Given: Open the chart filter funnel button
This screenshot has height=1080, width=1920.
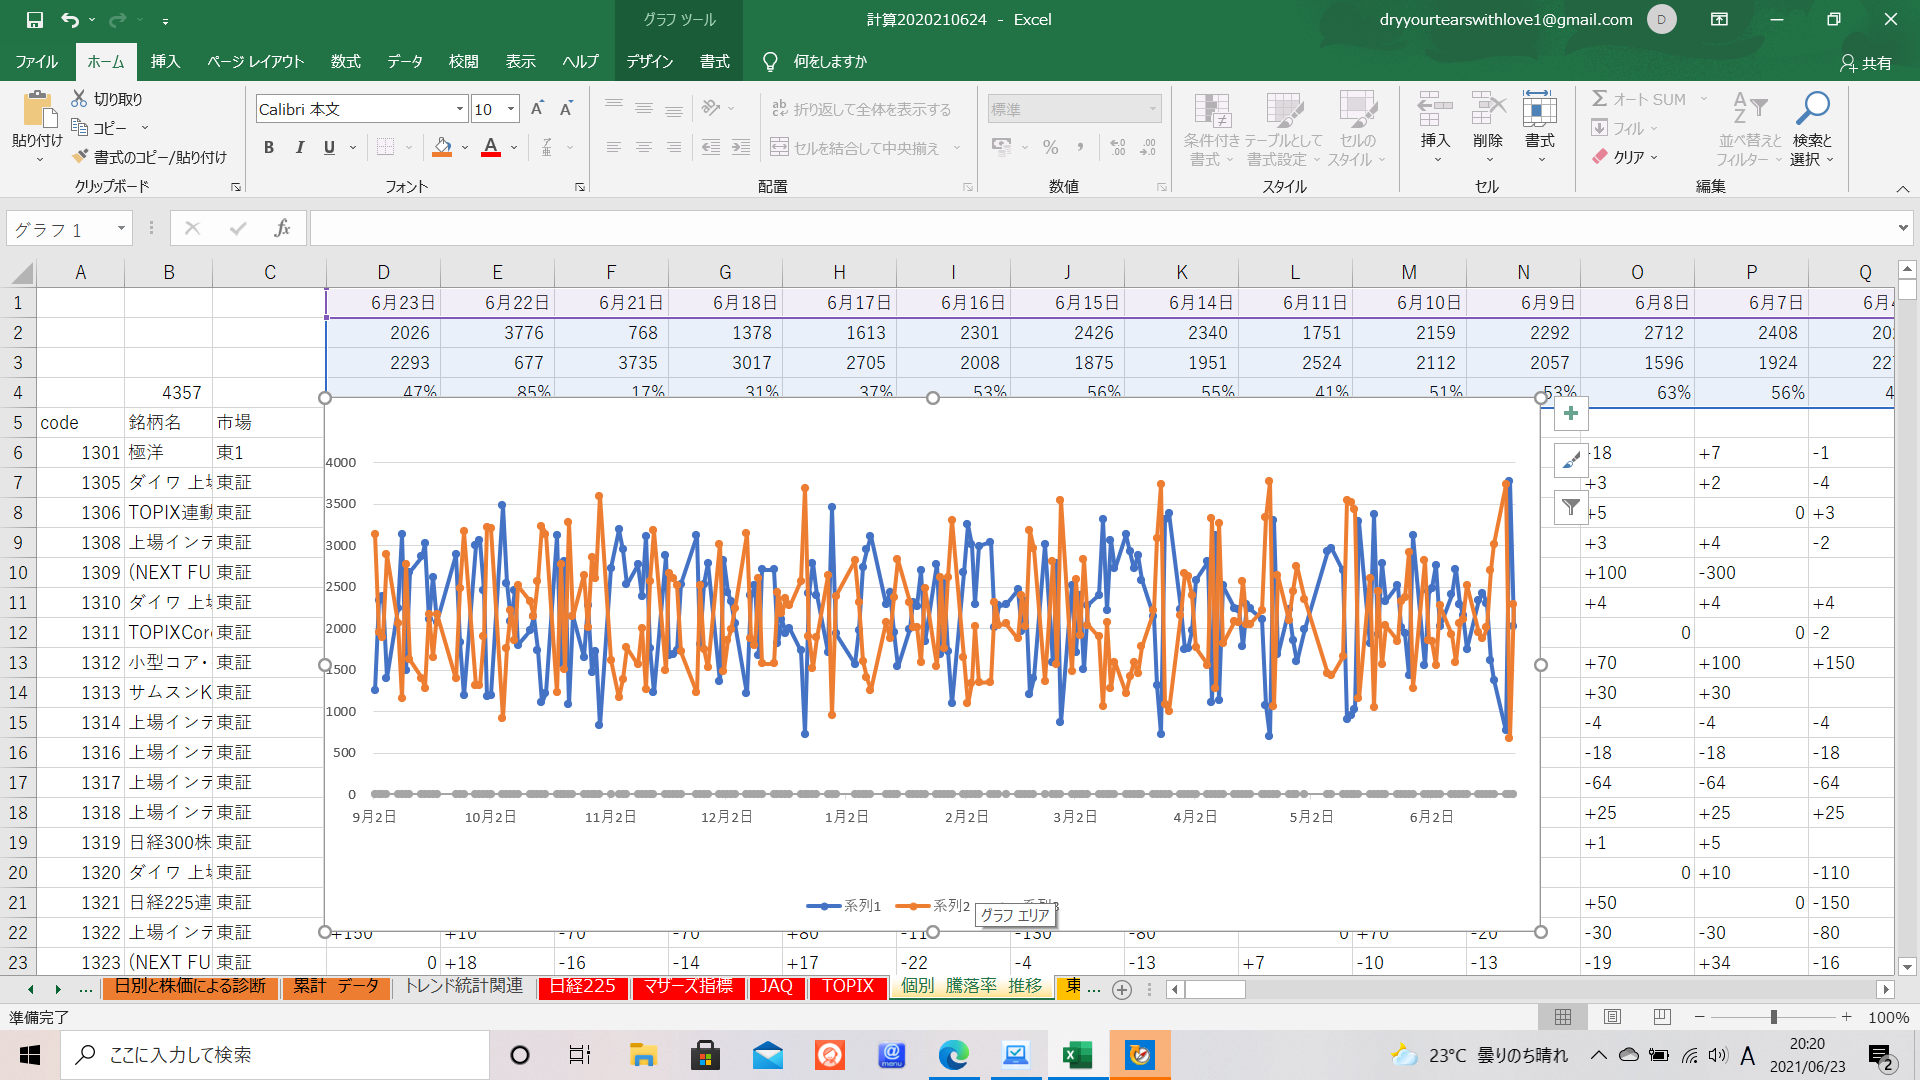Looking at the screenshot, I should 1571,507.
